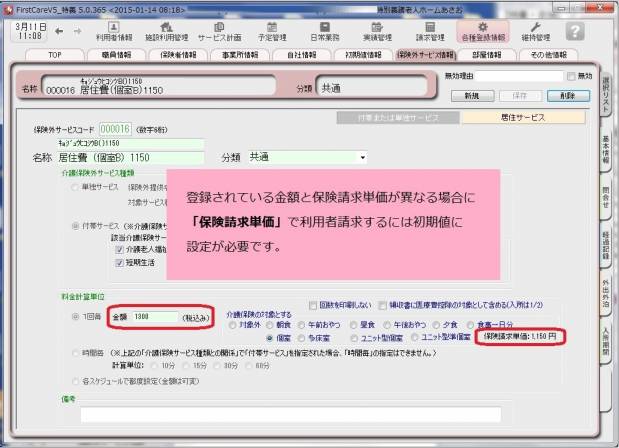
Task: Click the help question mark icon
Action: pyautogui.click(x=574, y=31)
